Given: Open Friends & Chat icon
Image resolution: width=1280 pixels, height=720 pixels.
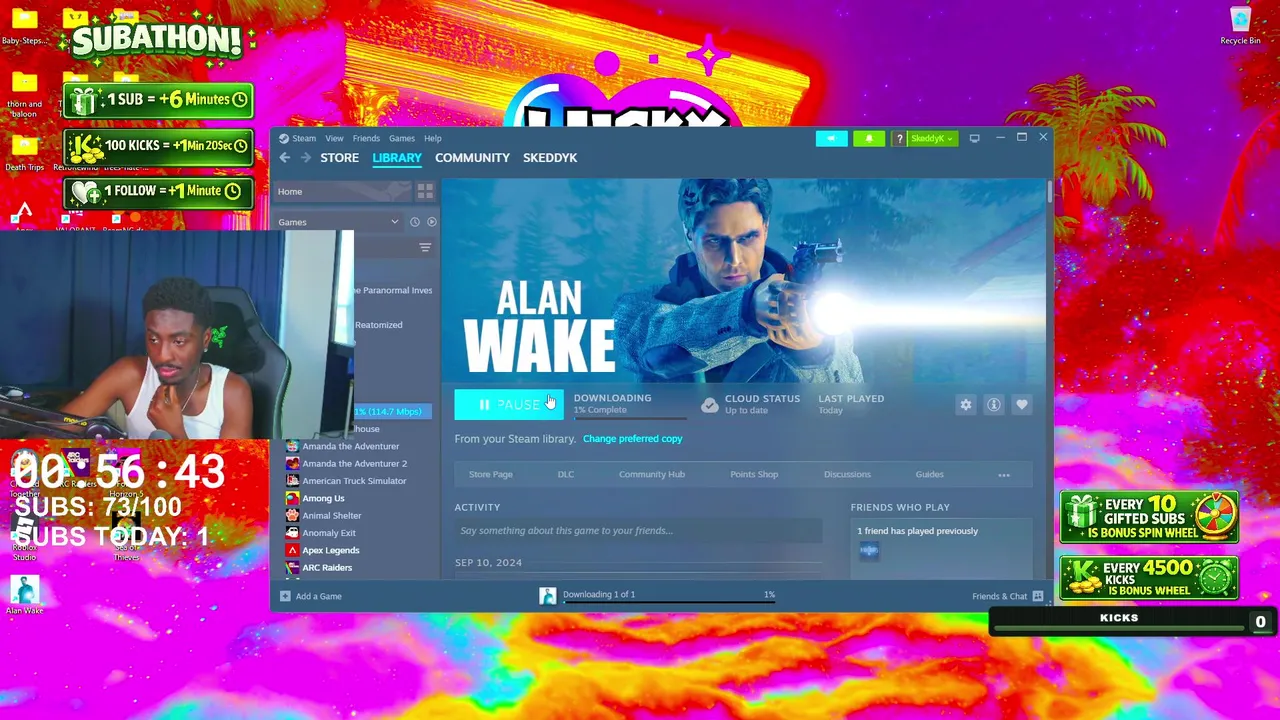Looking at the screenshot, I should (x=1038, y=597).
